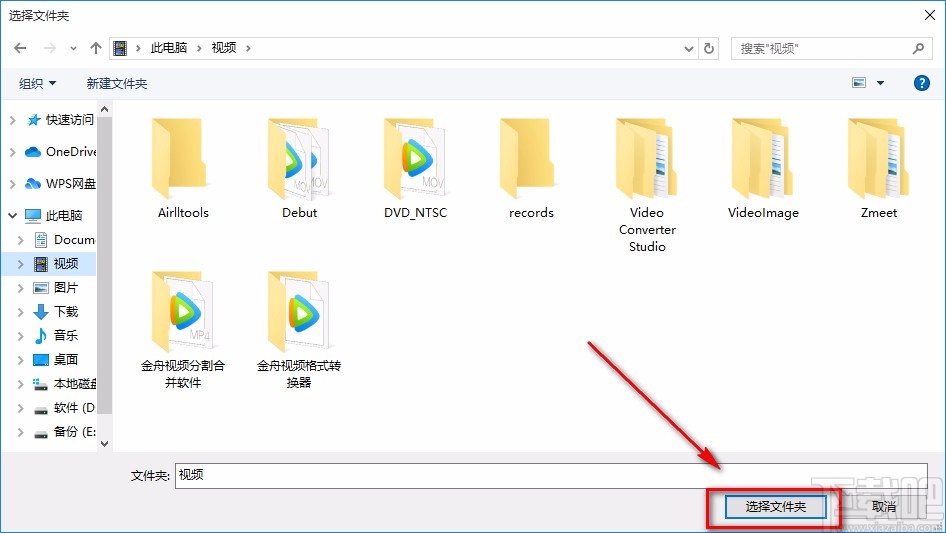
Task: Click the sidebar scroll up arrow
Action: [104, 109]
